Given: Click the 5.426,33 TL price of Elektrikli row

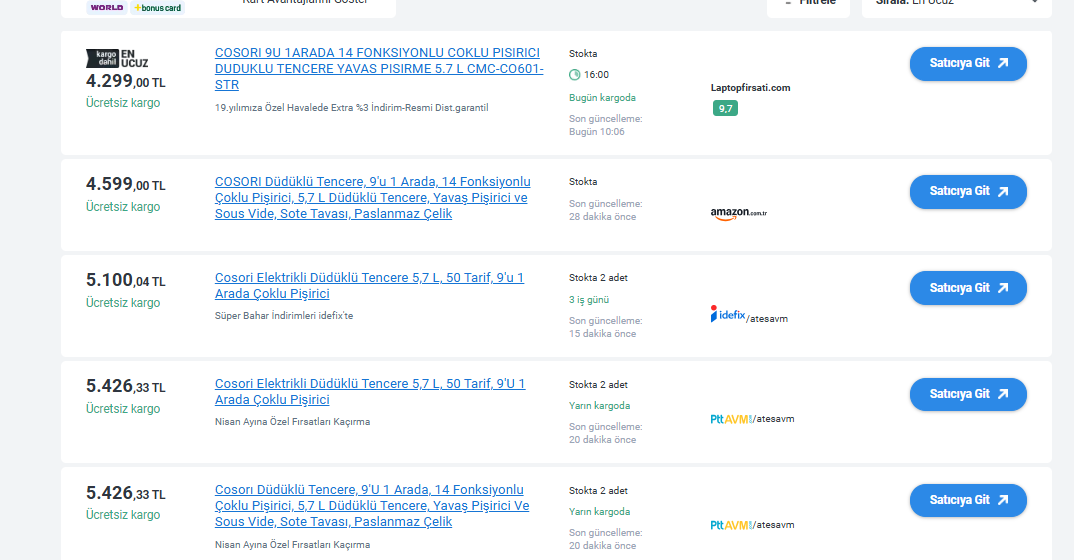Looking at the screenshot, I should pos(125,386).
